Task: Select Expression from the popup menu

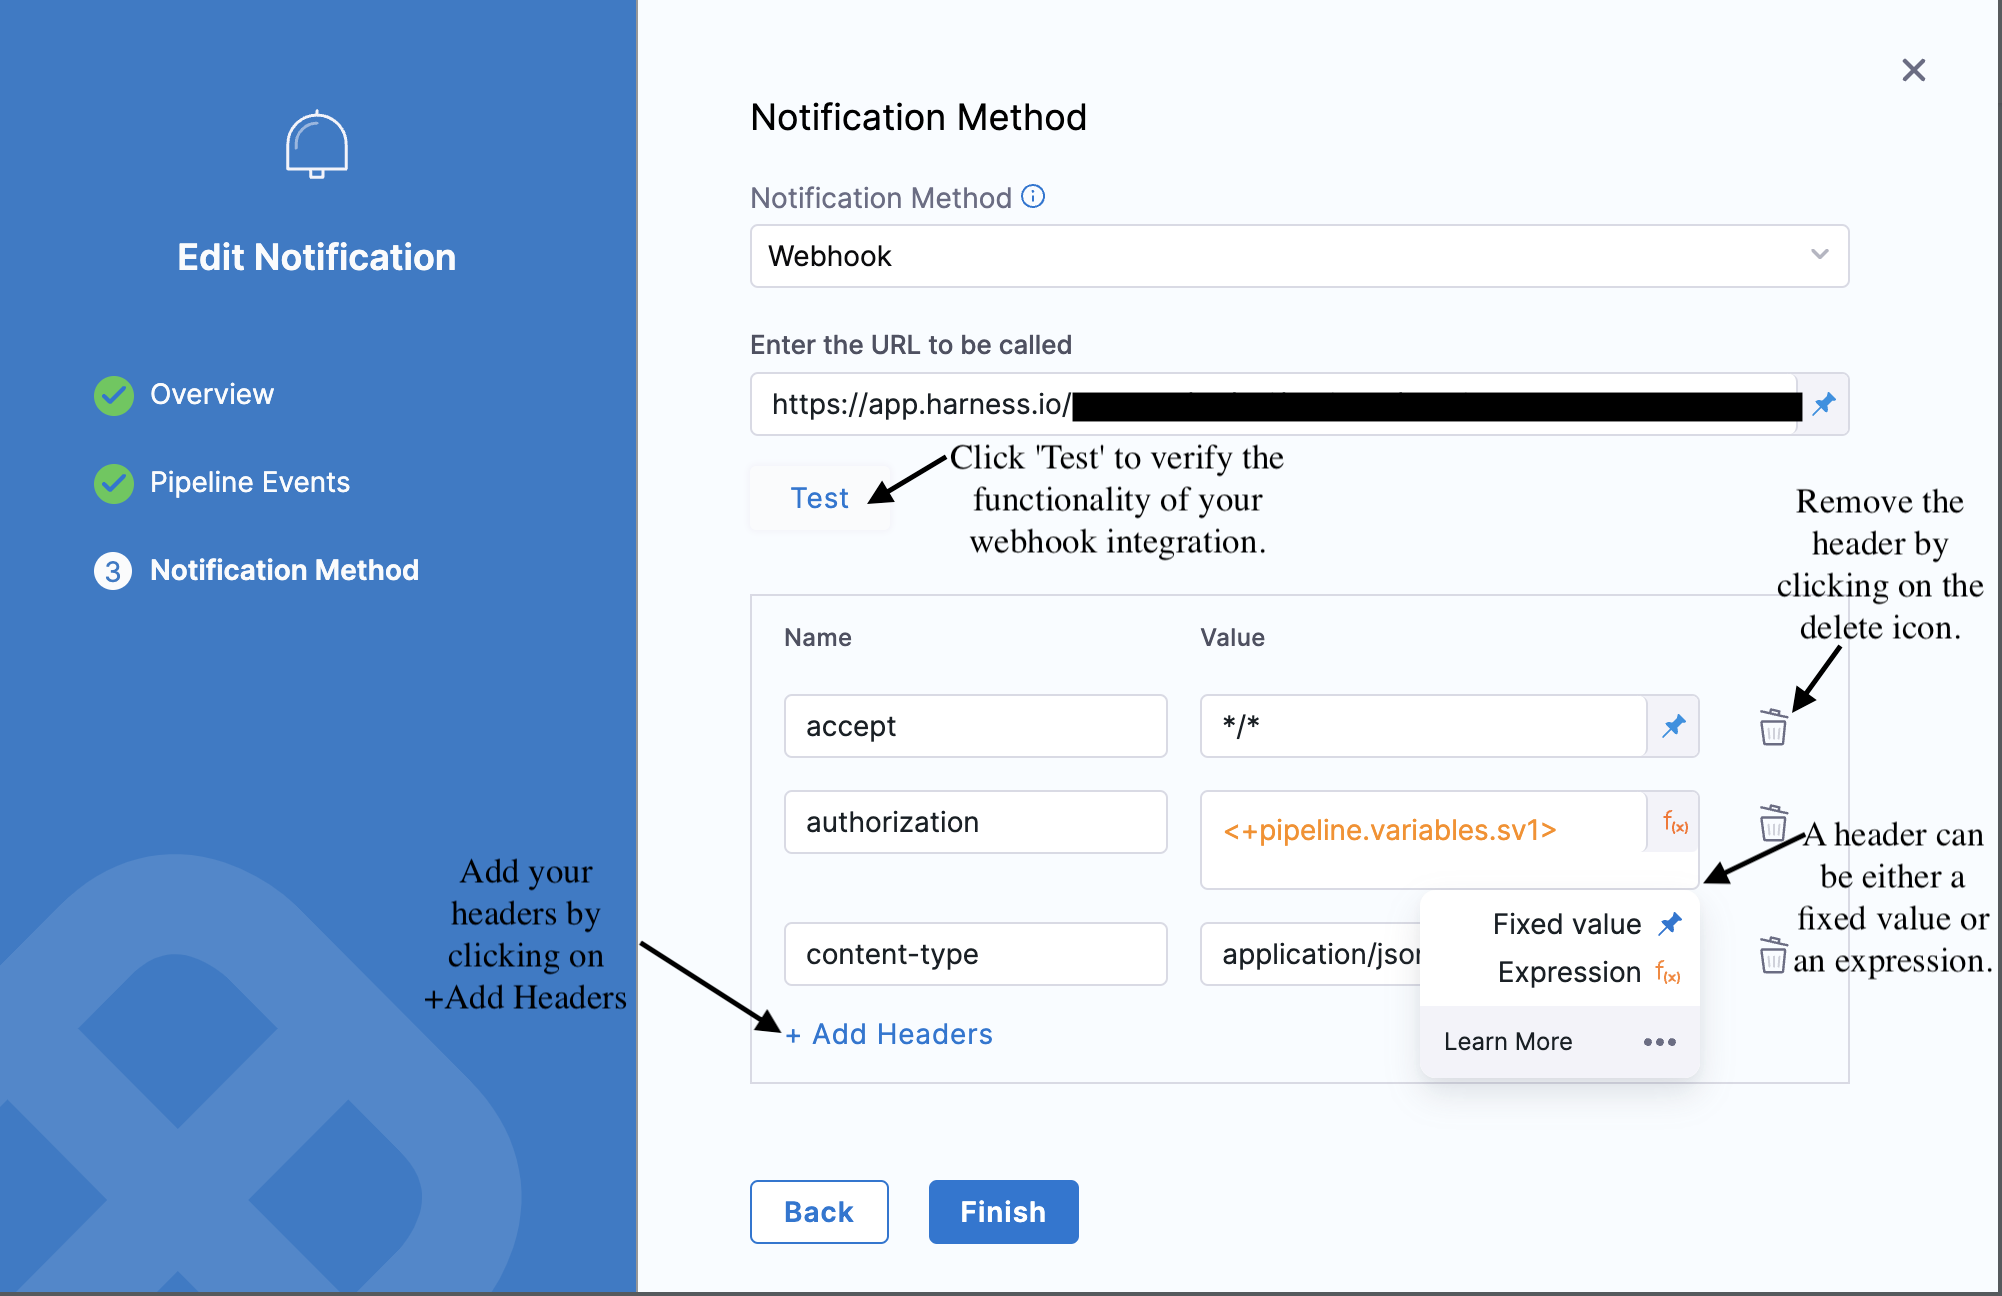Action: tap(1569, 972)
